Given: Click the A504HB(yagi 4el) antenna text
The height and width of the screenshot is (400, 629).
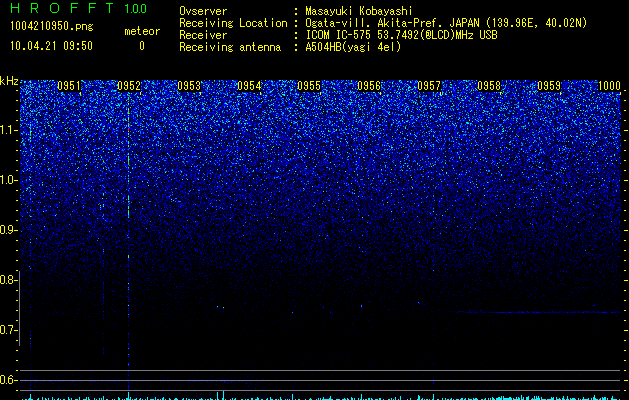Looking at the screenshot, I should [x=353, y=47].
